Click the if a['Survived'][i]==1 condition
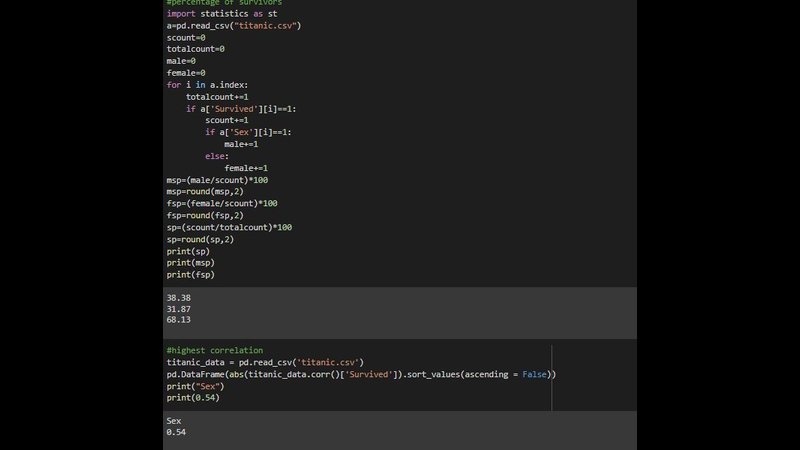Image resolution: width=800 pixels, height=450 pixels. [x=241, y=108]
